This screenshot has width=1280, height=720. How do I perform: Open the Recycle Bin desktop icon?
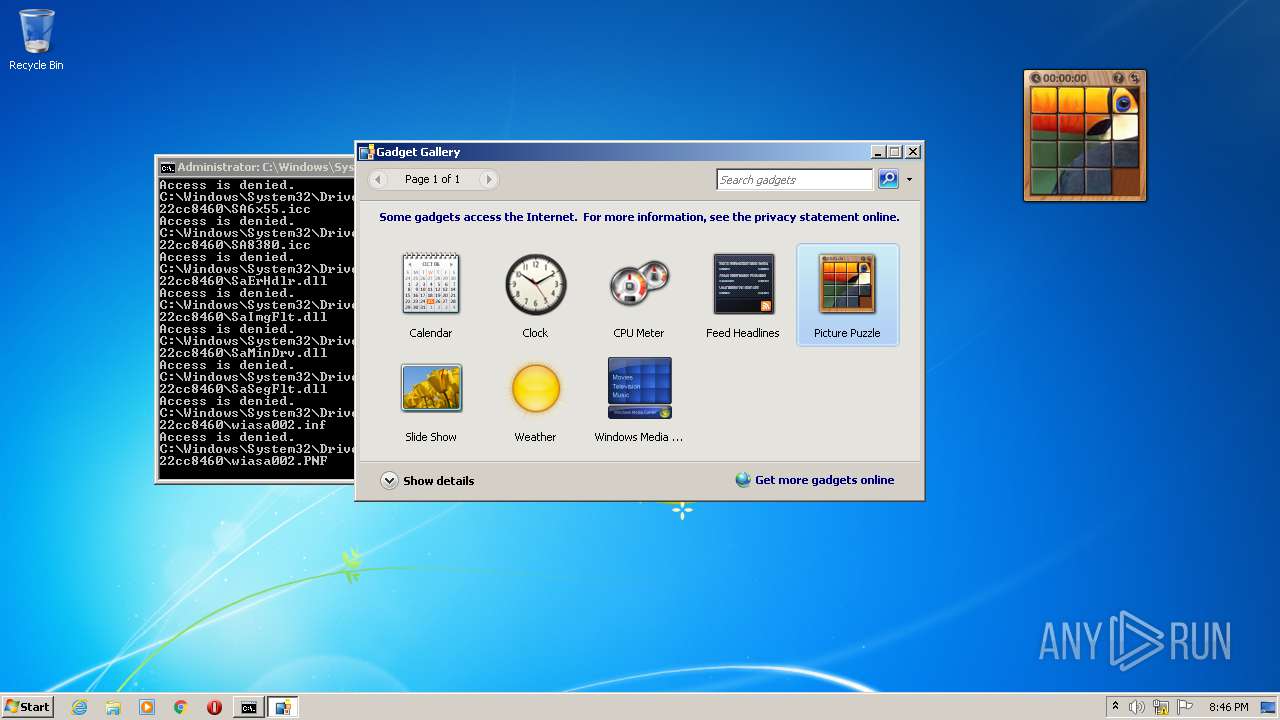(36, 40)
